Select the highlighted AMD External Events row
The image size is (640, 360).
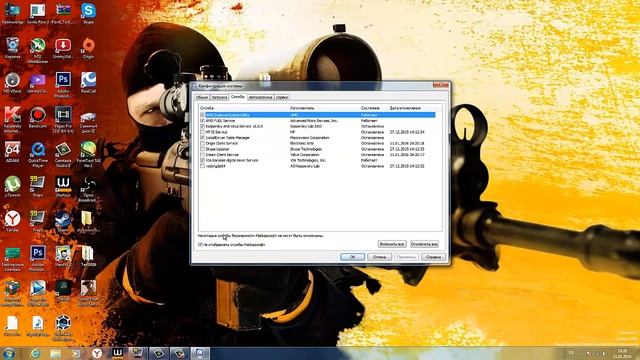click(317, 115)
